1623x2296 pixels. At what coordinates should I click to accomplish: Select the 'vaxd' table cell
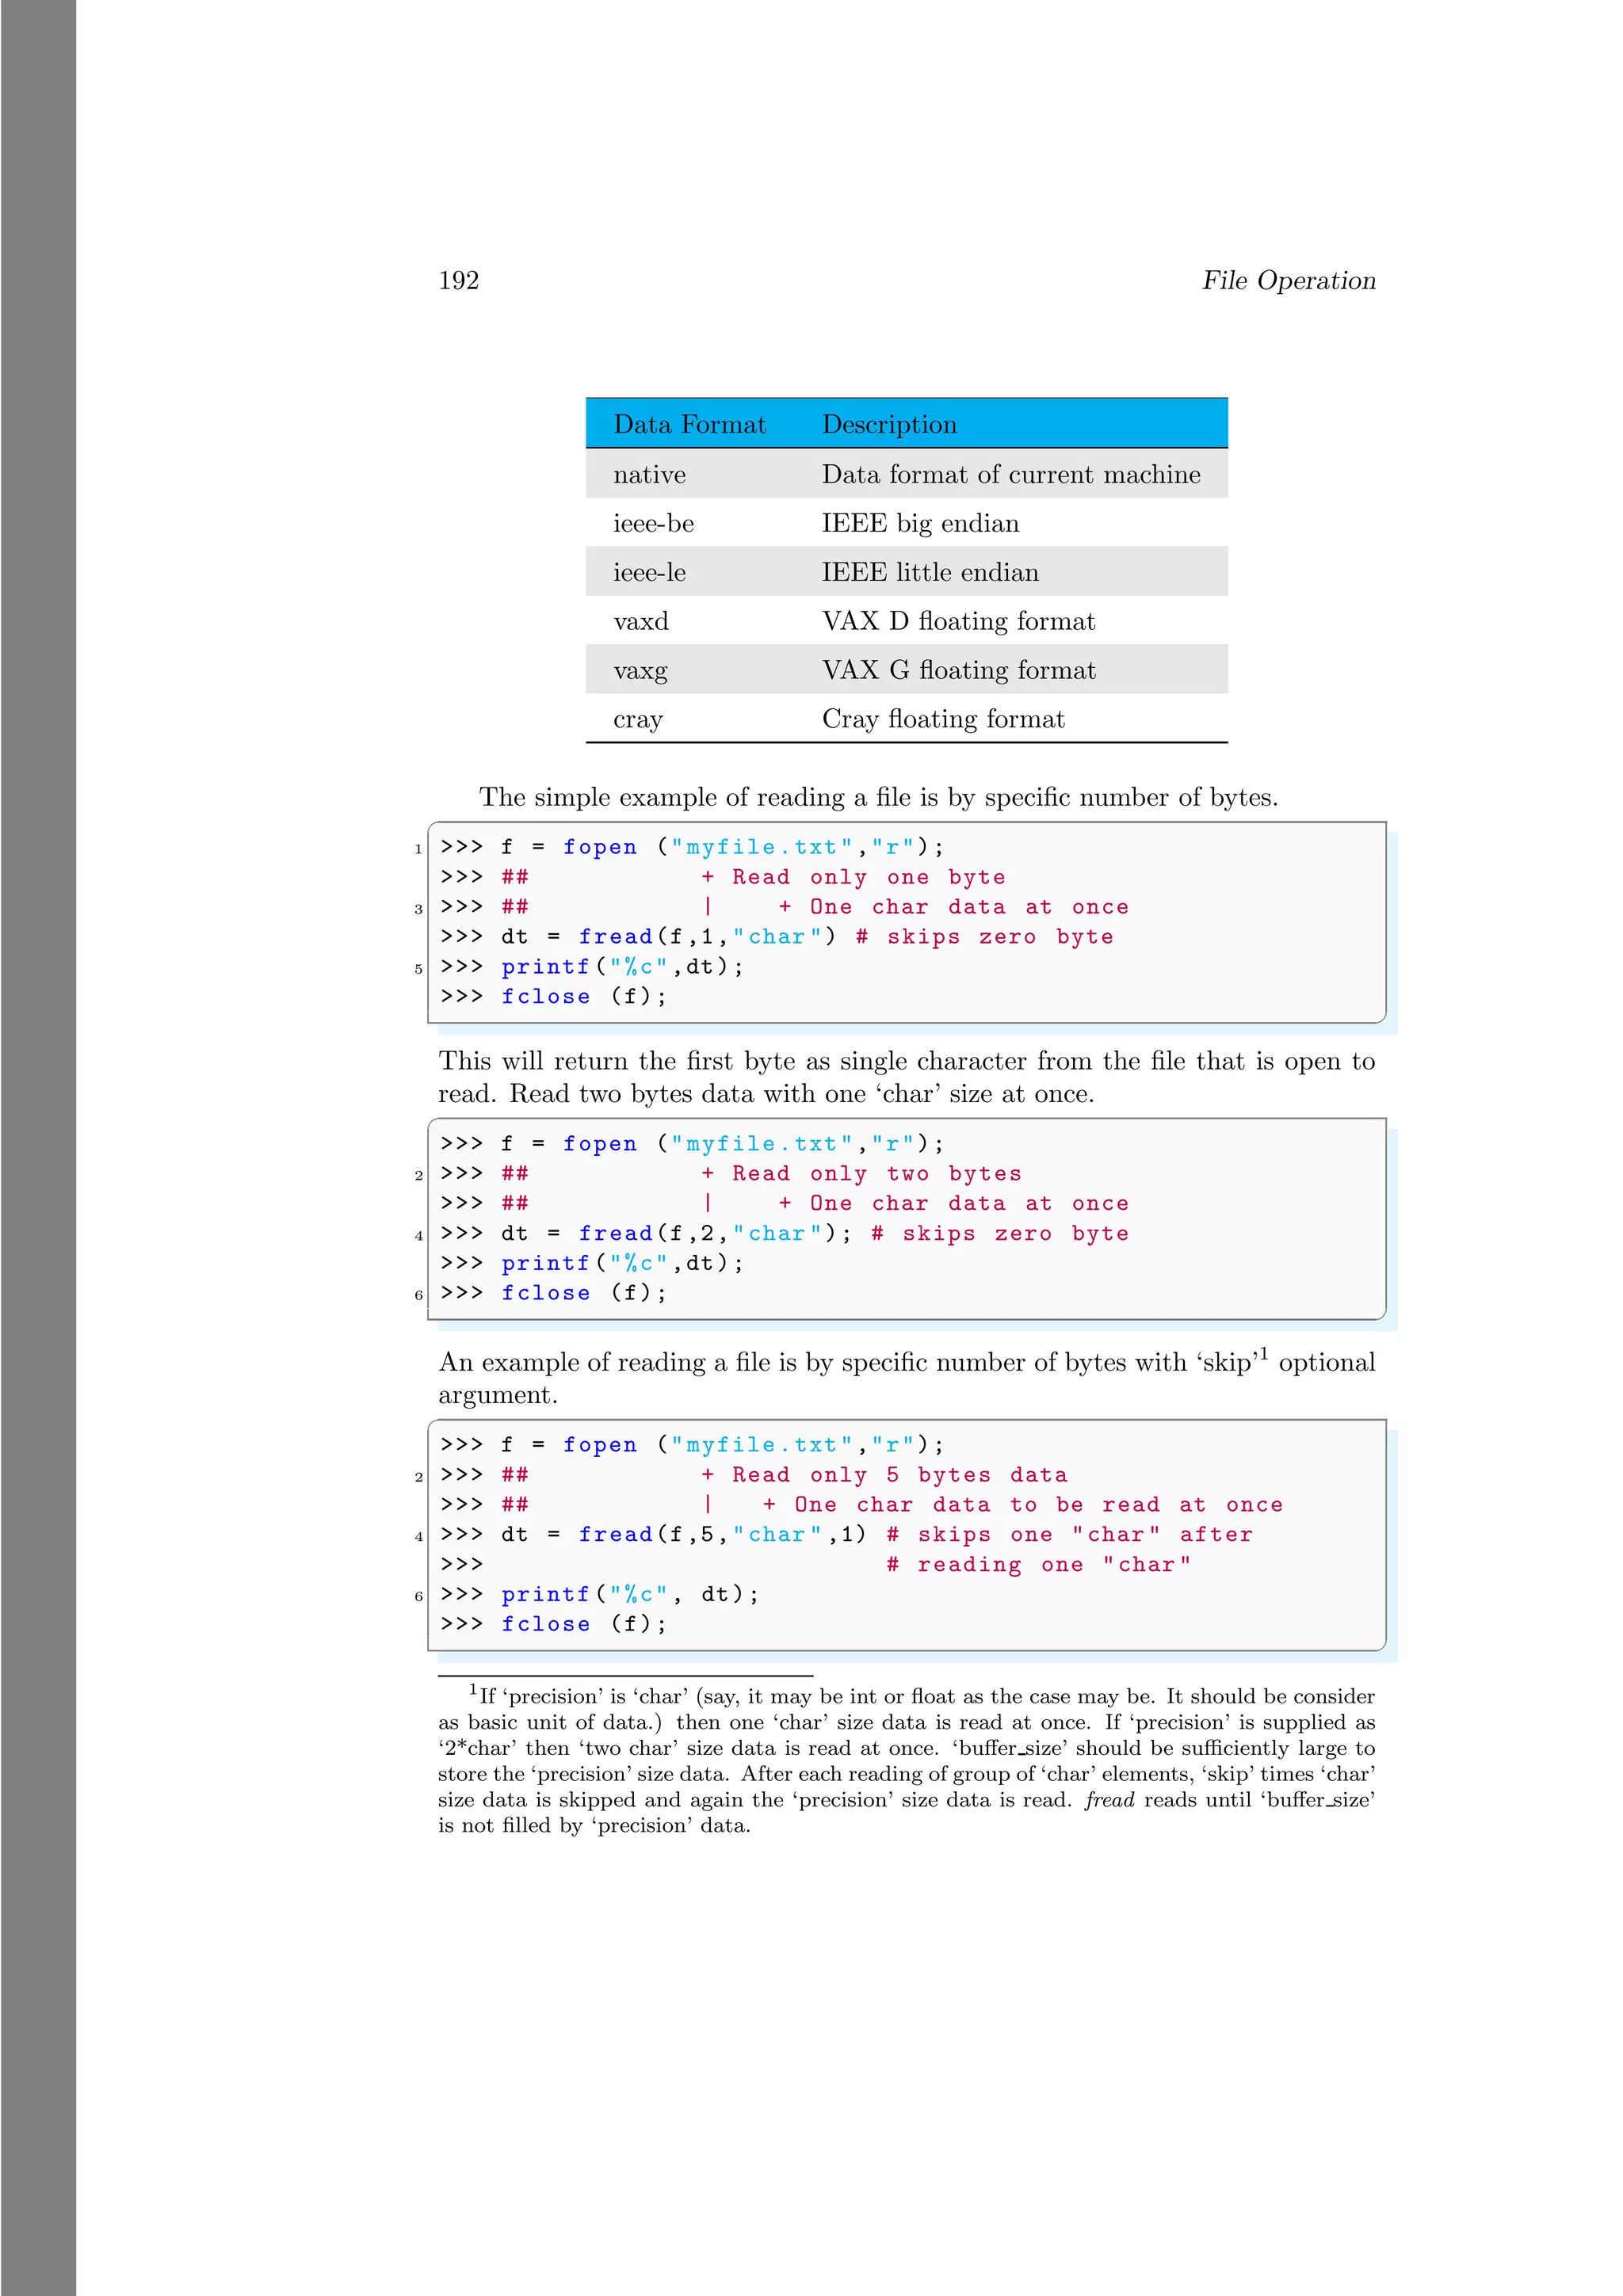[x=640, y=621]
